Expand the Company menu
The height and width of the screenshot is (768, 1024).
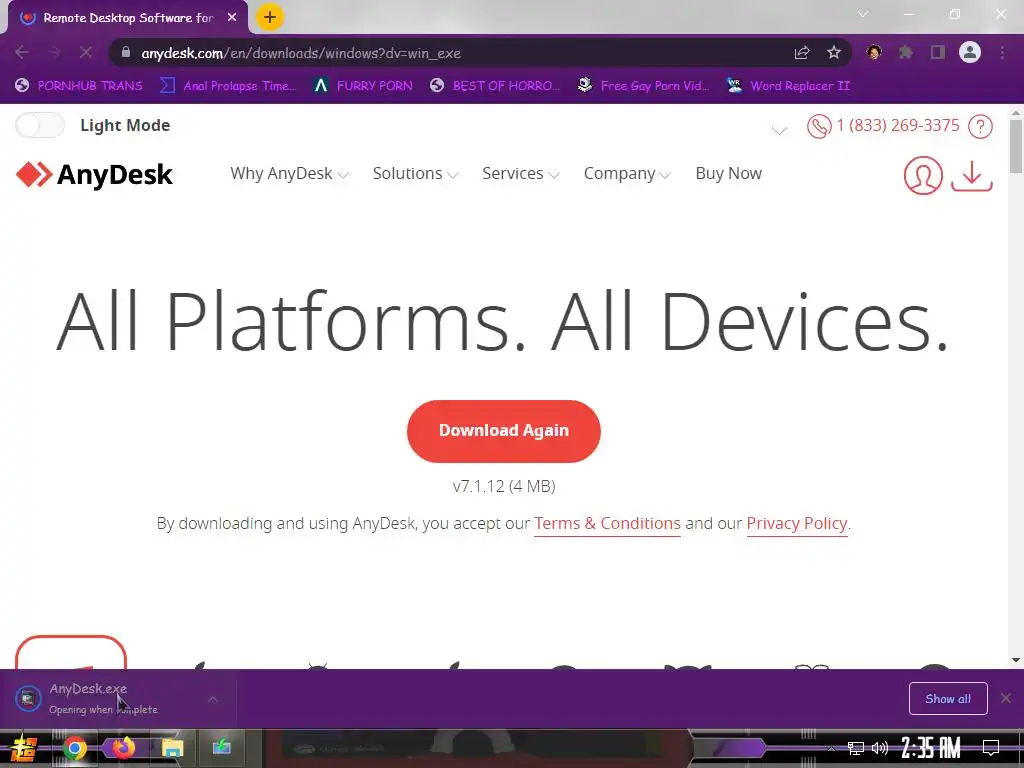[x=627, y=174]
